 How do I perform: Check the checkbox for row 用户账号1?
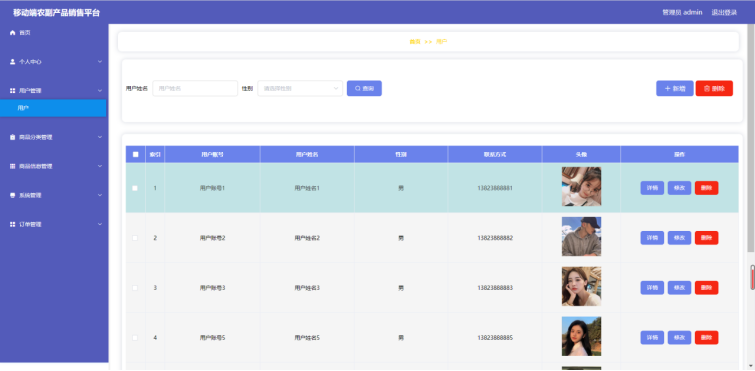pos(135,188)
